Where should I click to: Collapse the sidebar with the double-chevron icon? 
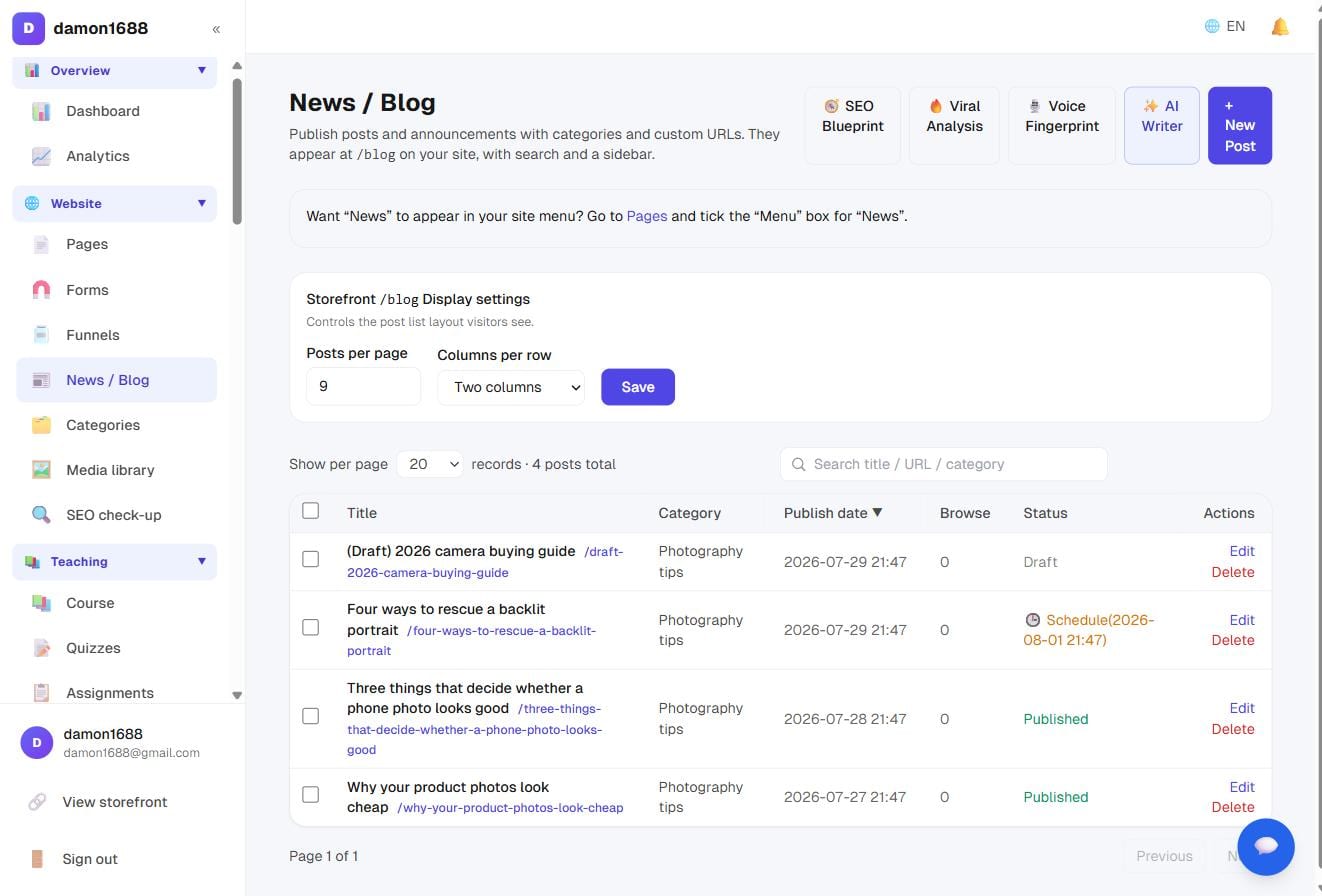coord(216,29)
